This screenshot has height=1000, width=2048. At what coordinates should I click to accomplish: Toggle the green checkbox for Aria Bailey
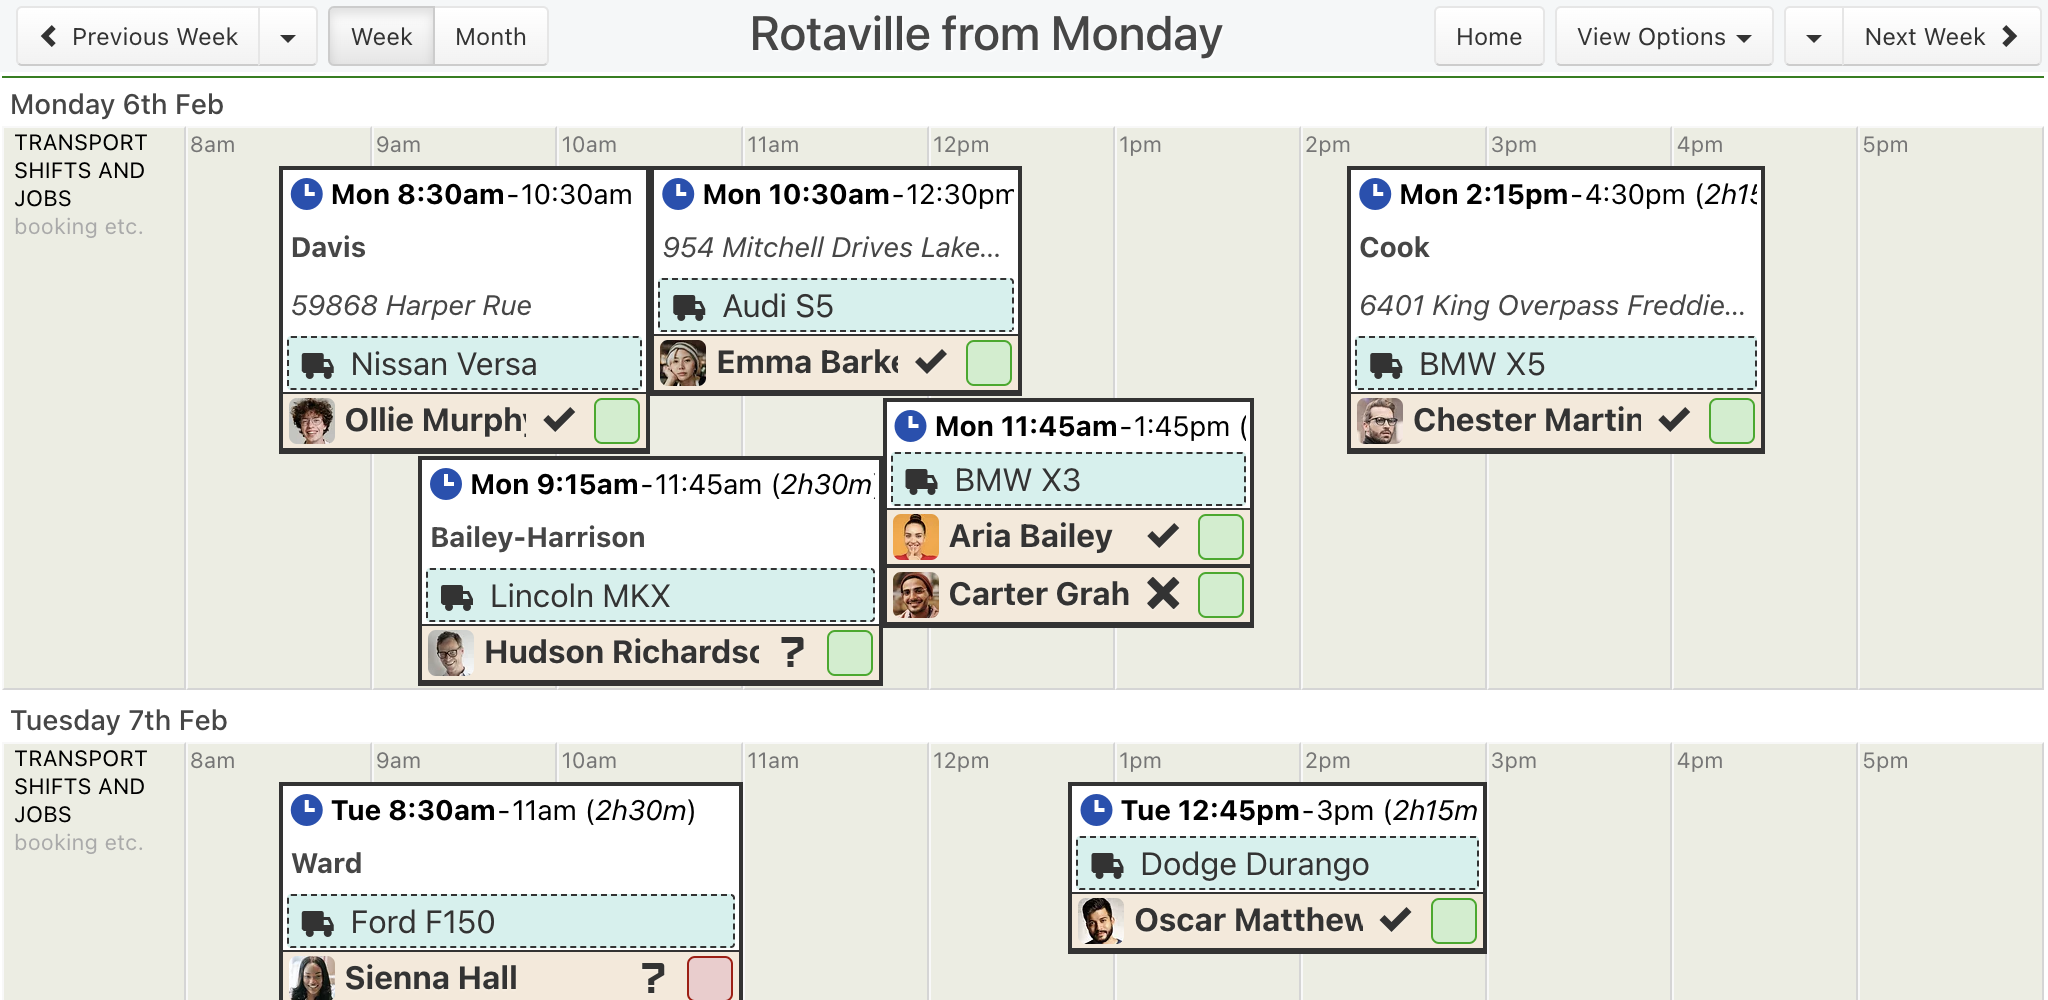coord(1221,537)
